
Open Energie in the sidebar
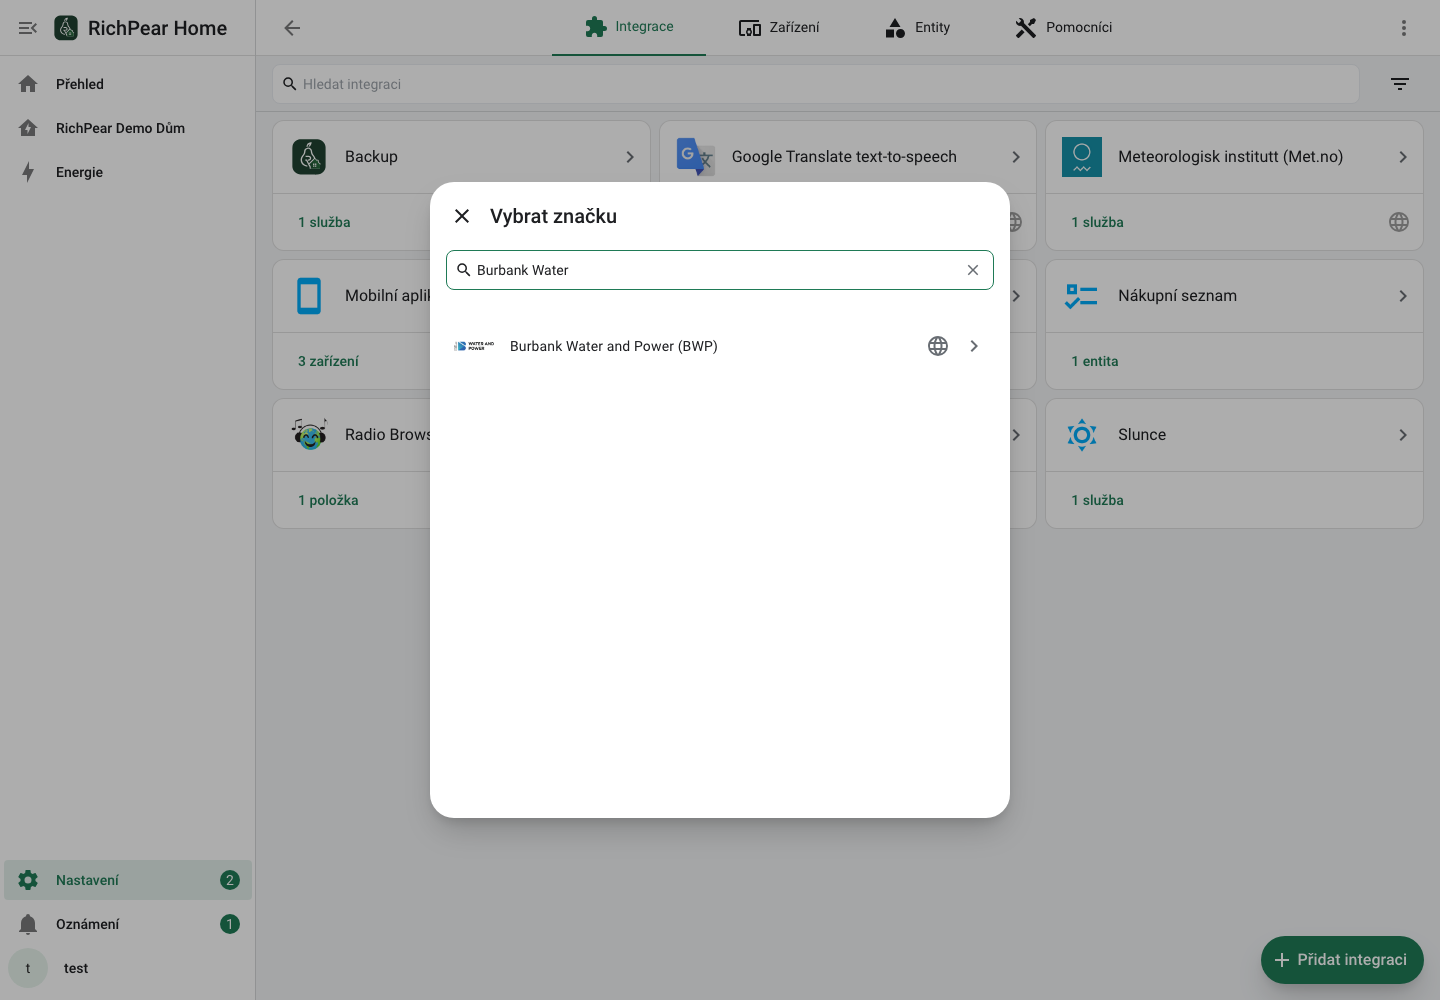click(x=128, y=172)
